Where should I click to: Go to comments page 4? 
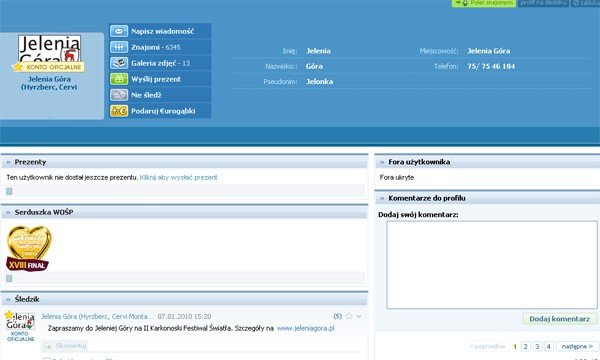coord(549,346)
